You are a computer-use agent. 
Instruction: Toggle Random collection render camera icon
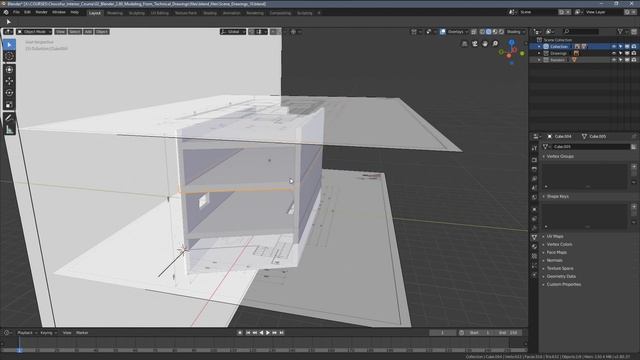[634, 60]
